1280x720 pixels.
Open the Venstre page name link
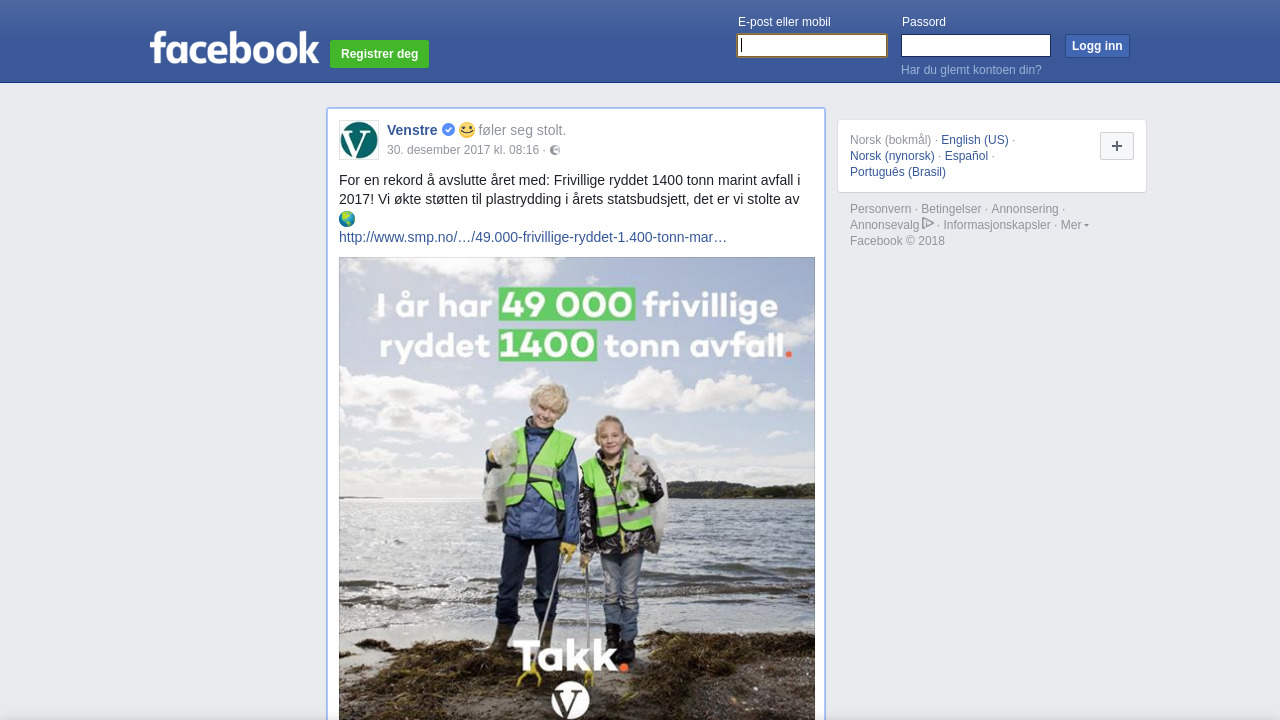[x=412, y=130]
